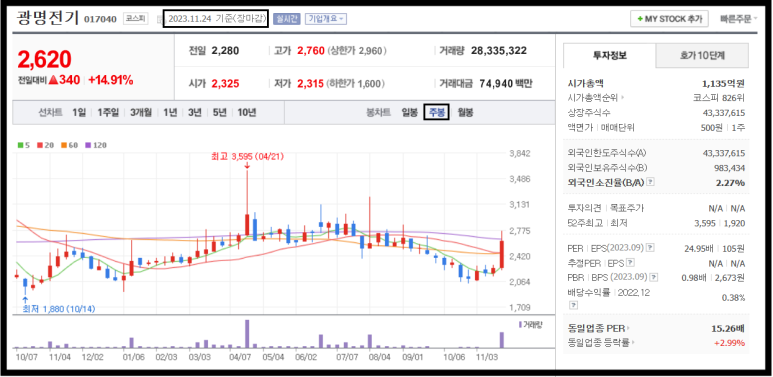Click the 고가 value 2,760
773x377 pixels.
[311, 51]
